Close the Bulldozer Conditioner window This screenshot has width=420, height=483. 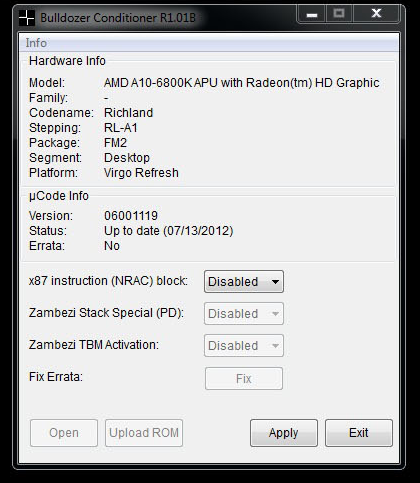(x=376, y=14)
